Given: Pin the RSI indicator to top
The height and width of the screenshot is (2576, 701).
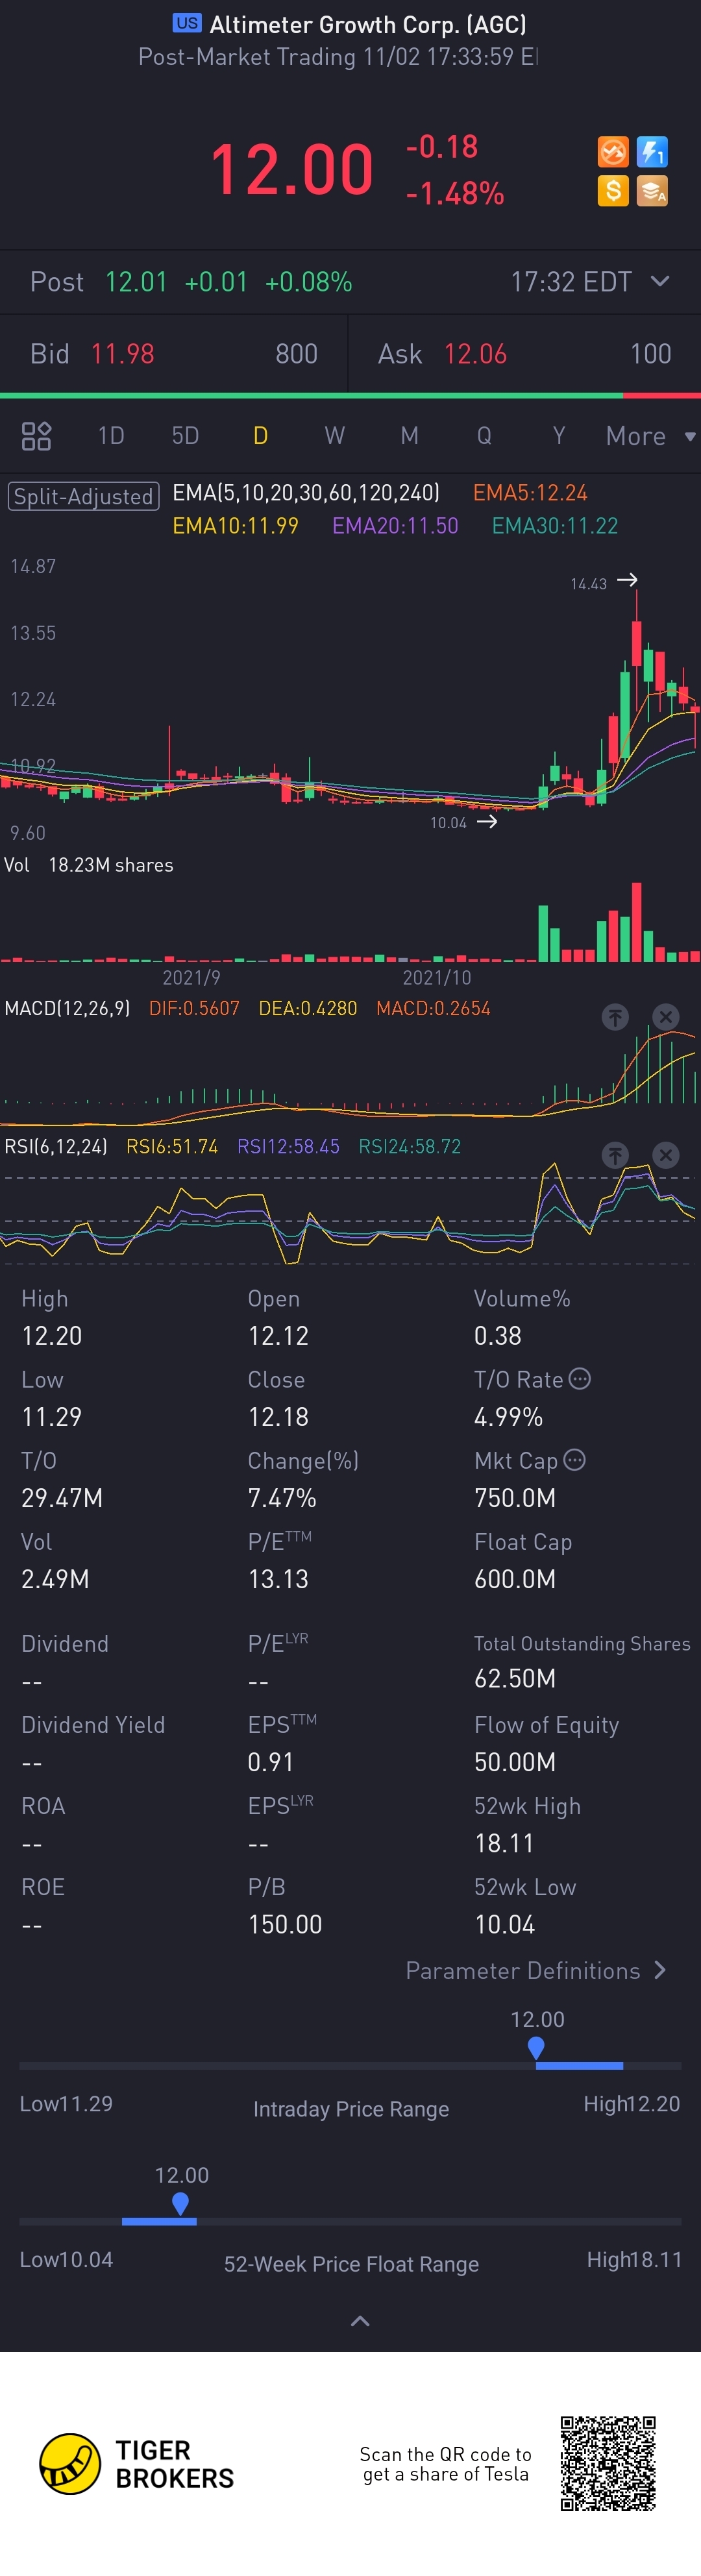Looking at the screenshot, I should point(615,1155).
